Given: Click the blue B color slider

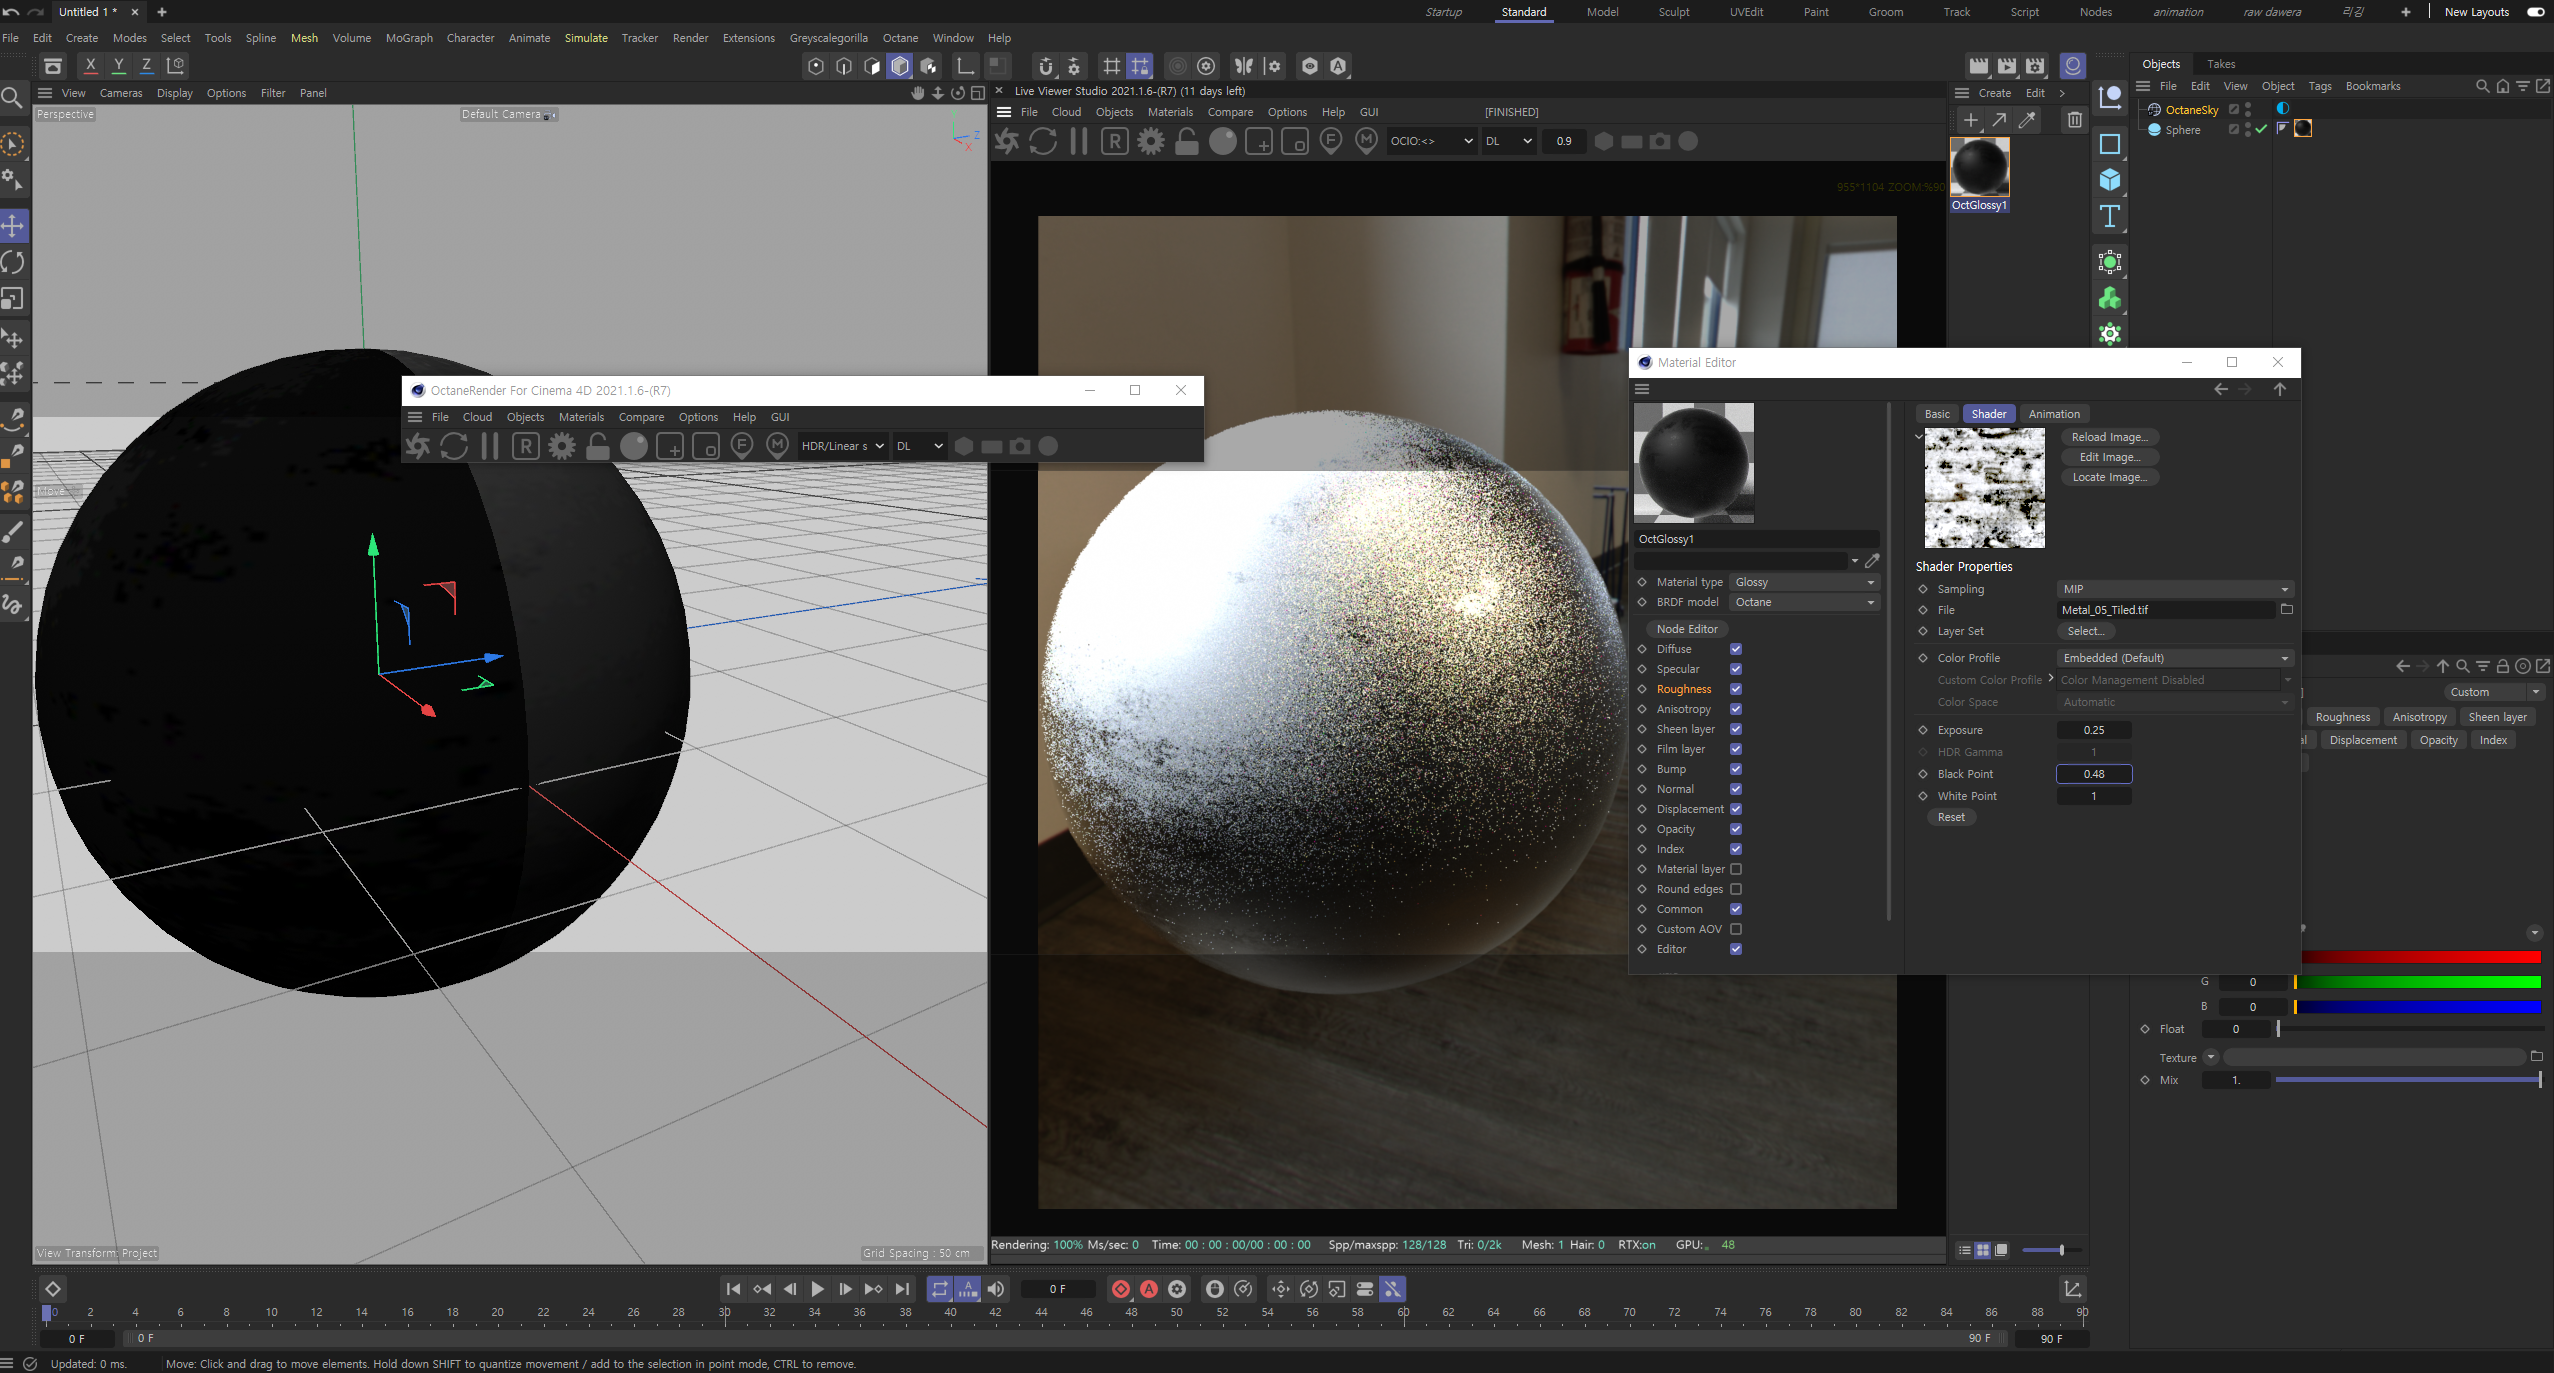Looking at the screenshot, I should [x=2418, y=1007].
